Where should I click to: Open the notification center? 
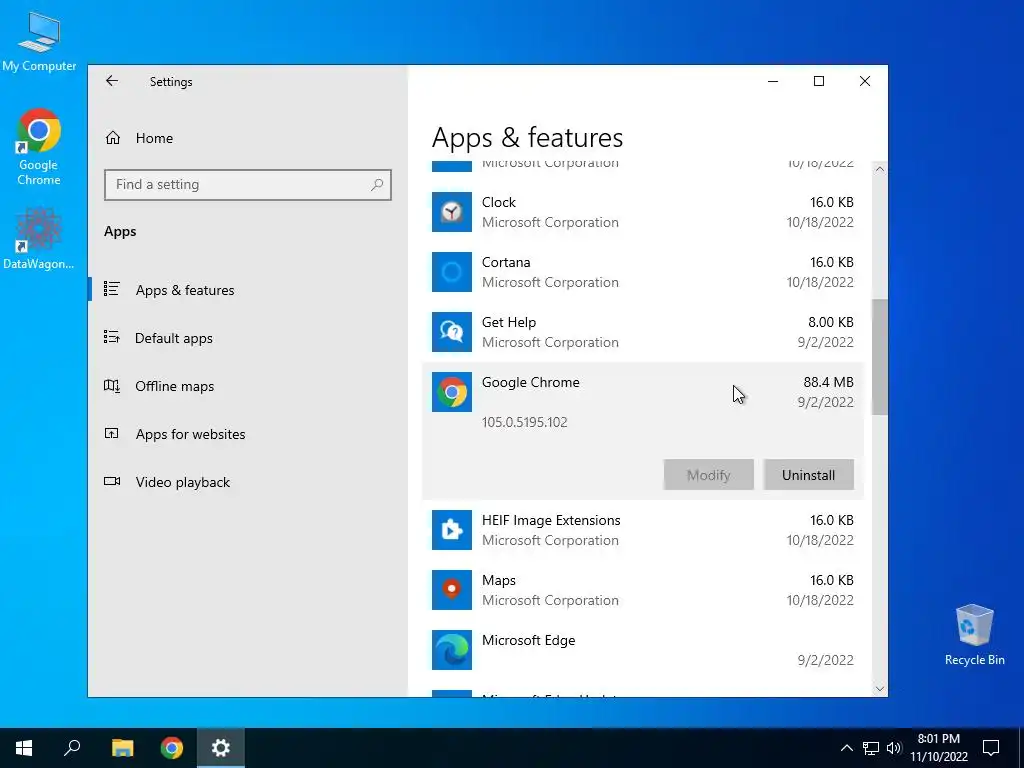(991, 748)
